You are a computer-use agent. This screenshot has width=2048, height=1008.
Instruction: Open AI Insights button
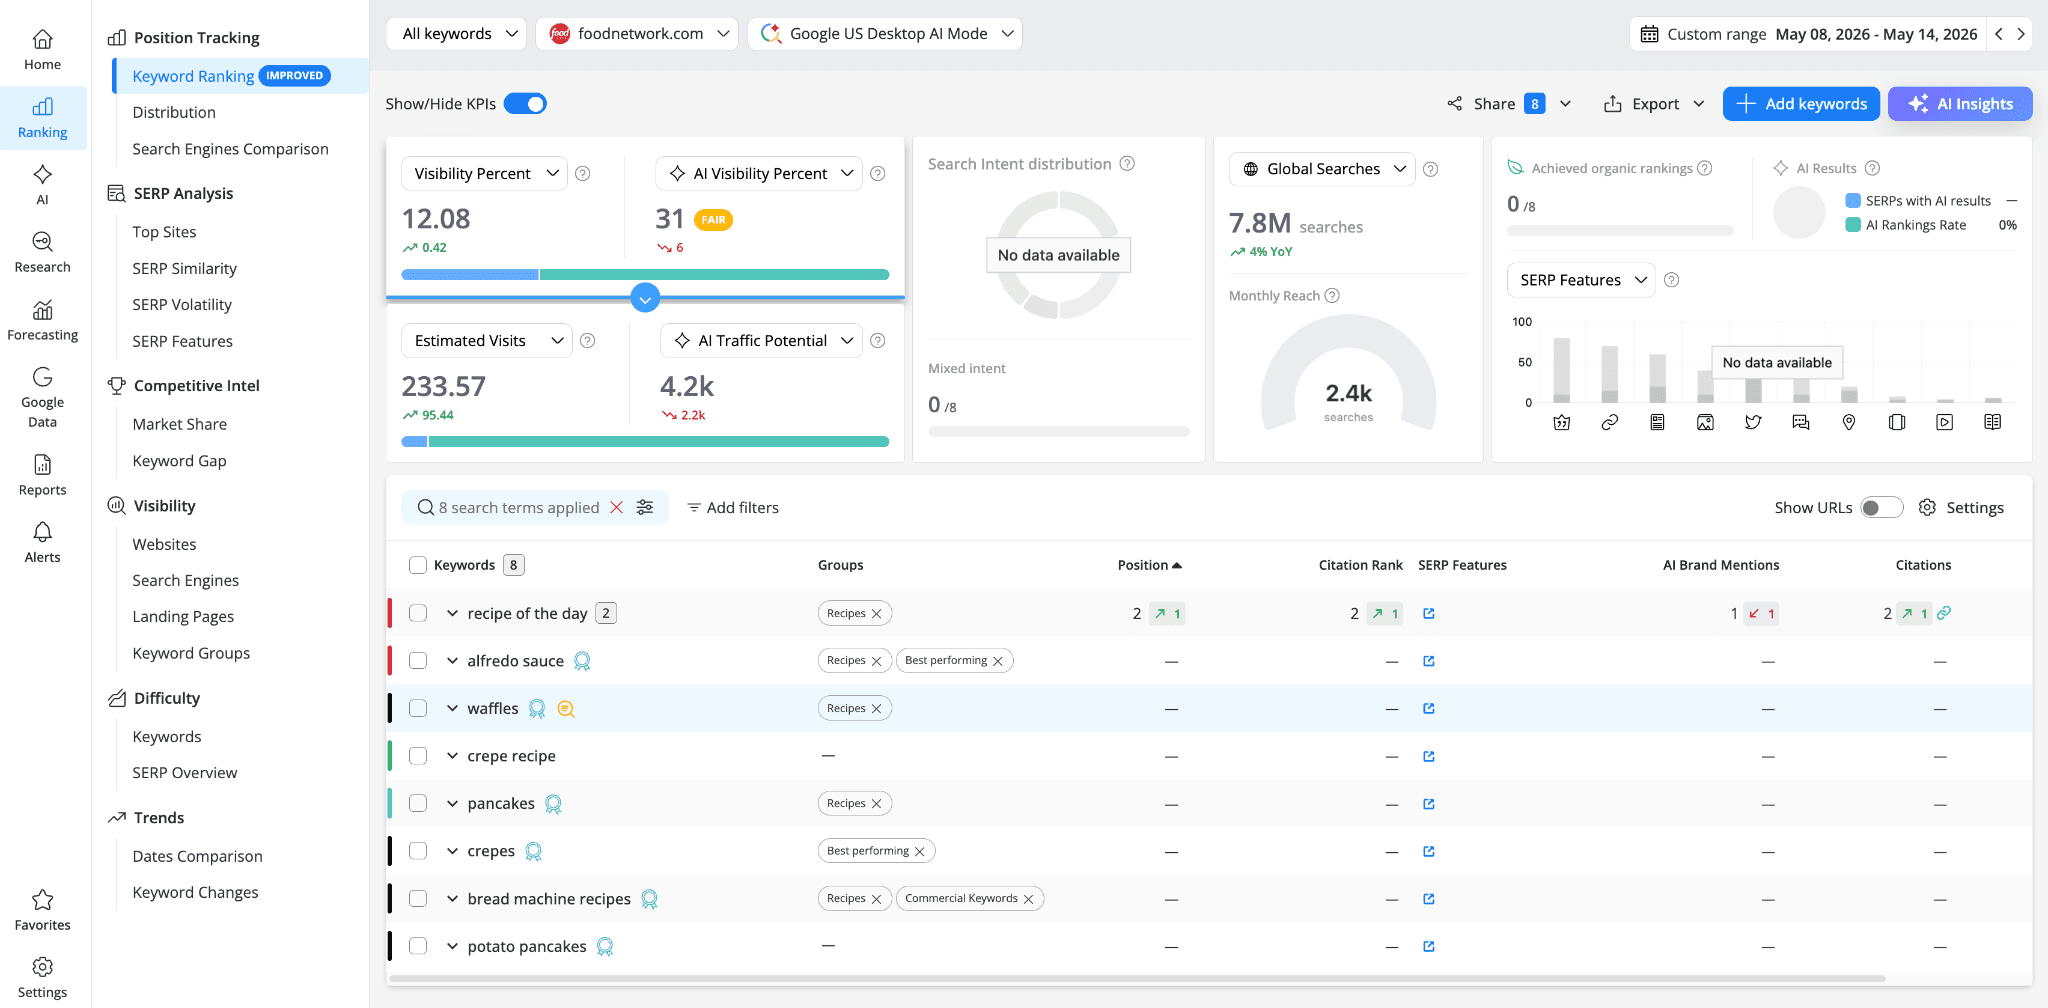point(1960,104)
